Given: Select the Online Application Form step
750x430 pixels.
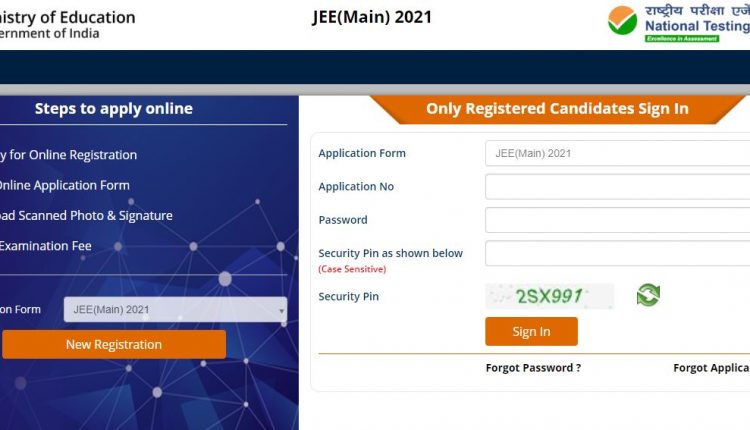Looking at the screenshot, I should [65, 186].
